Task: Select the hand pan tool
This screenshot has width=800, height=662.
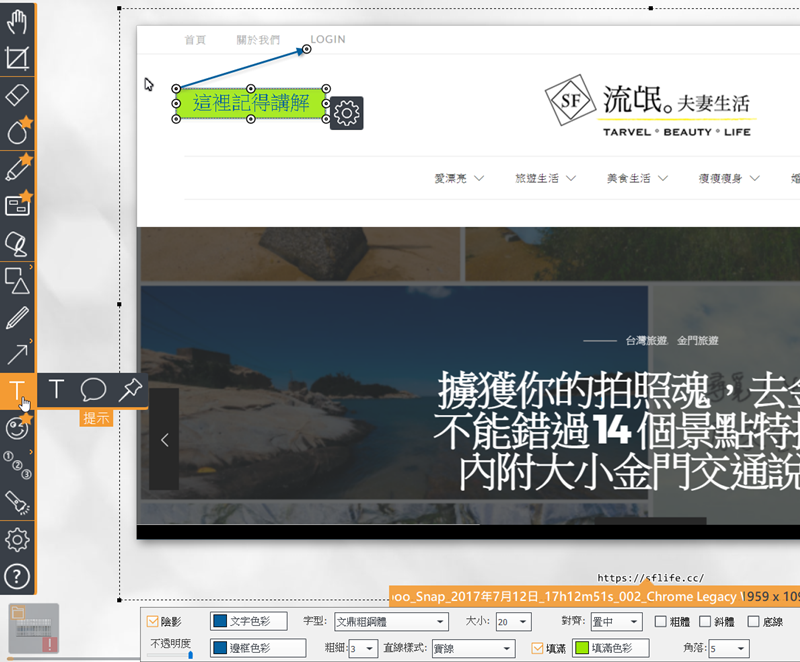Action: click(x=17, y=21)
